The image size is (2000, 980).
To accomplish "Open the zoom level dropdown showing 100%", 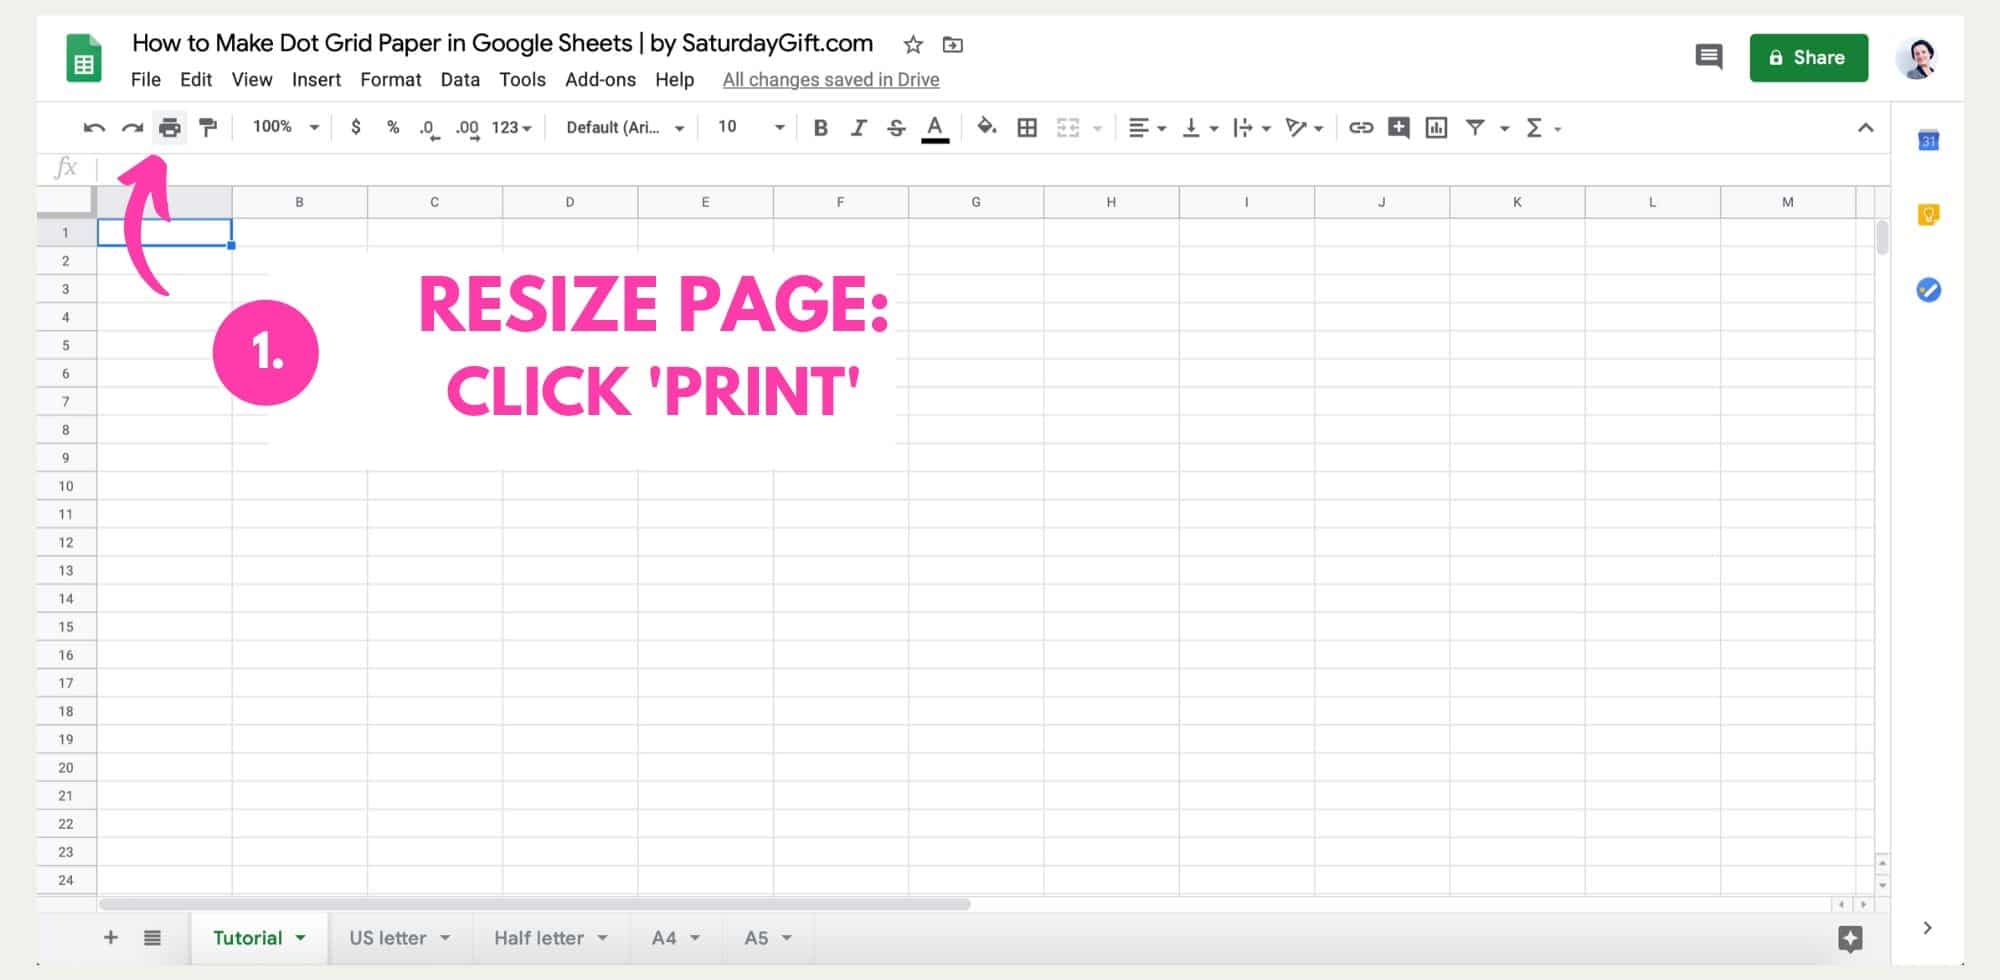I will pos(283,127).
